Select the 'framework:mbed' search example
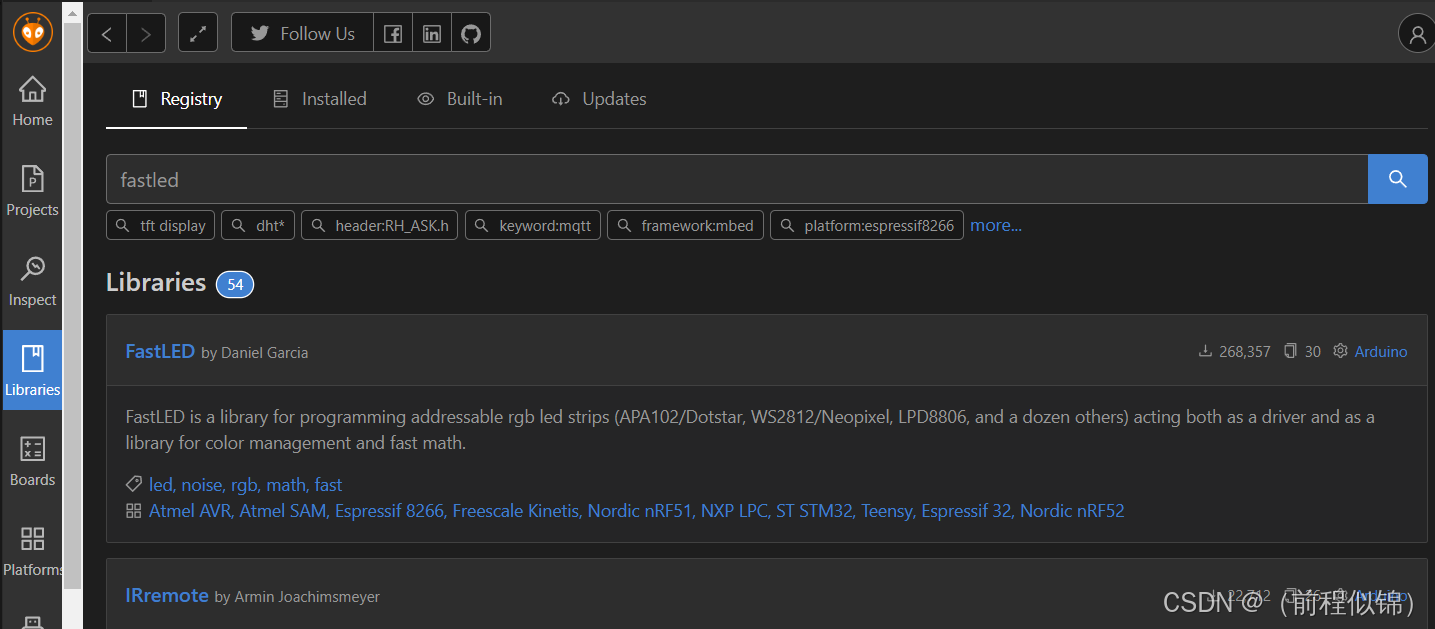 point(686,226)
